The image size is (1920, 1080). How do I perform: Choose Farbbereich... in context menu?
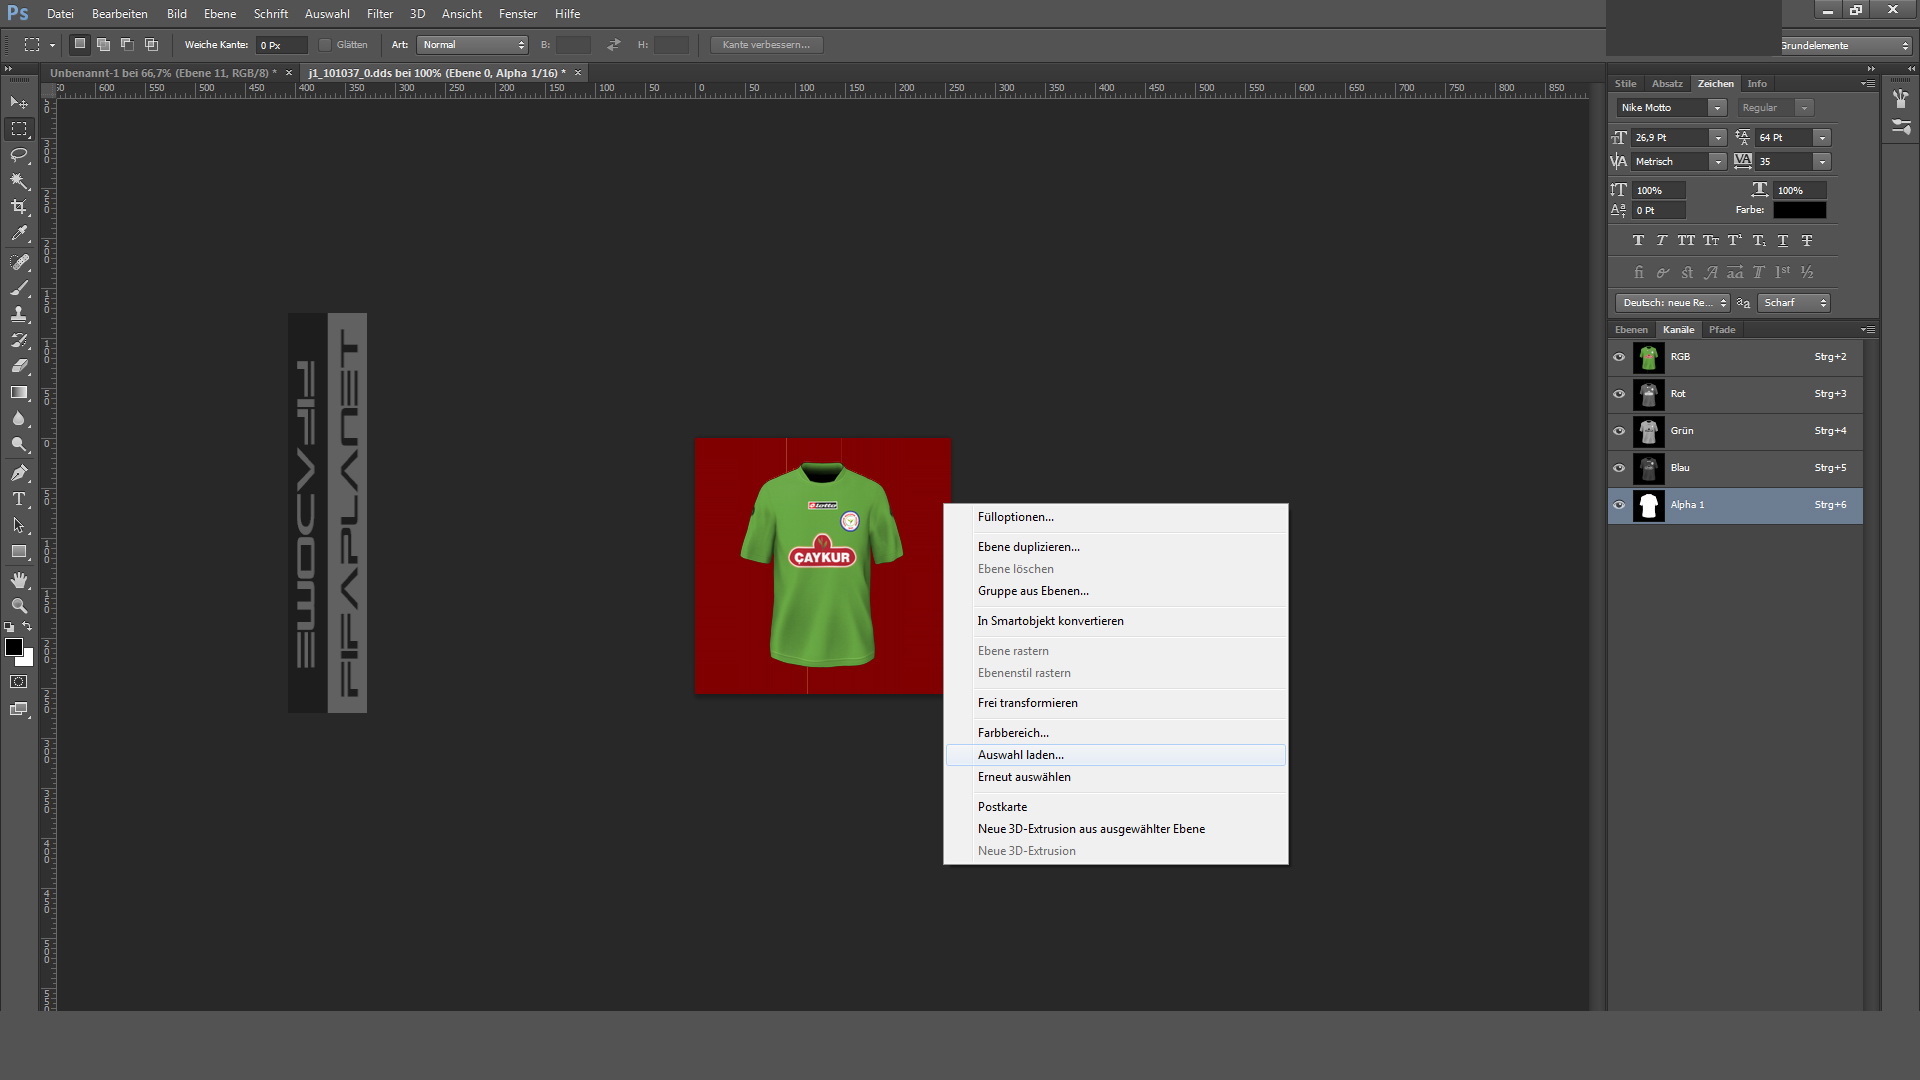point(1115,733)
